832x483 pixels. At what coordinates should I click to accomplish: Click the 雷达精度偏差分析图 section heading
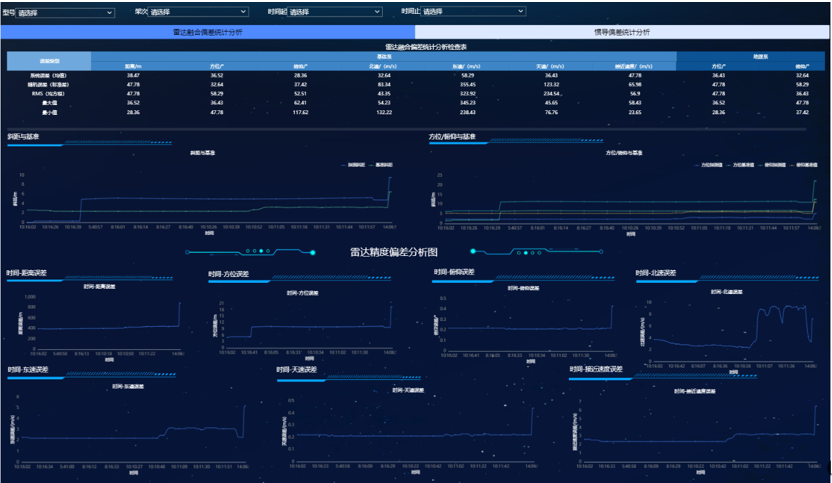tap(393, 253)
